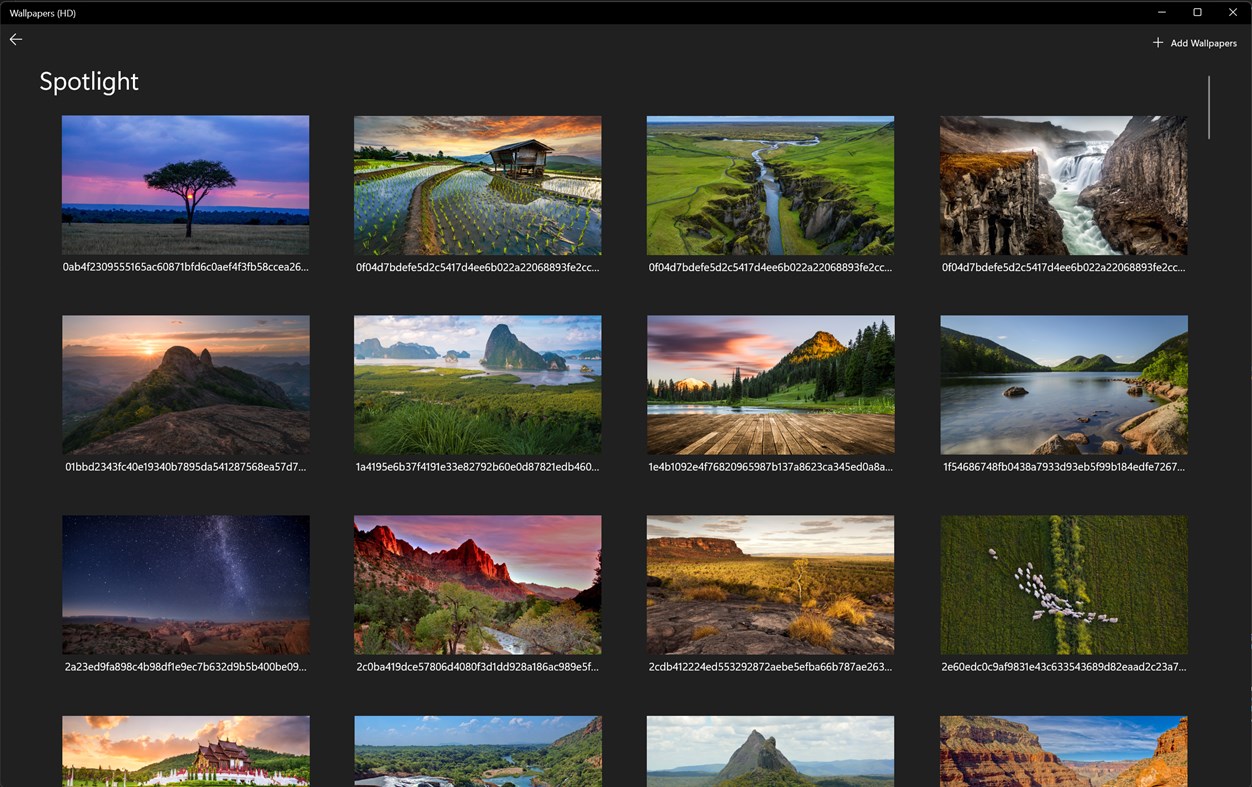This screenshot has width=1252, height=787.
Task: Select the Milky Way night sky wallpaper
Action: (x=185, y=584)
